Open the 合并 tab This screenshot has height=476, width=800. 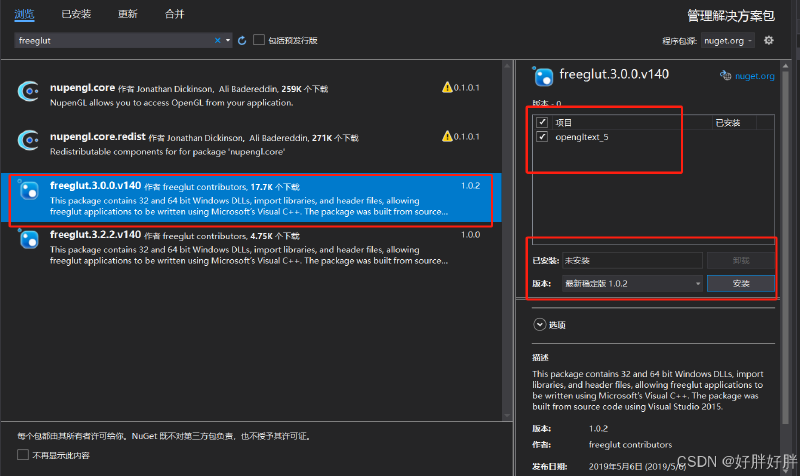click(x=174, y=14)
